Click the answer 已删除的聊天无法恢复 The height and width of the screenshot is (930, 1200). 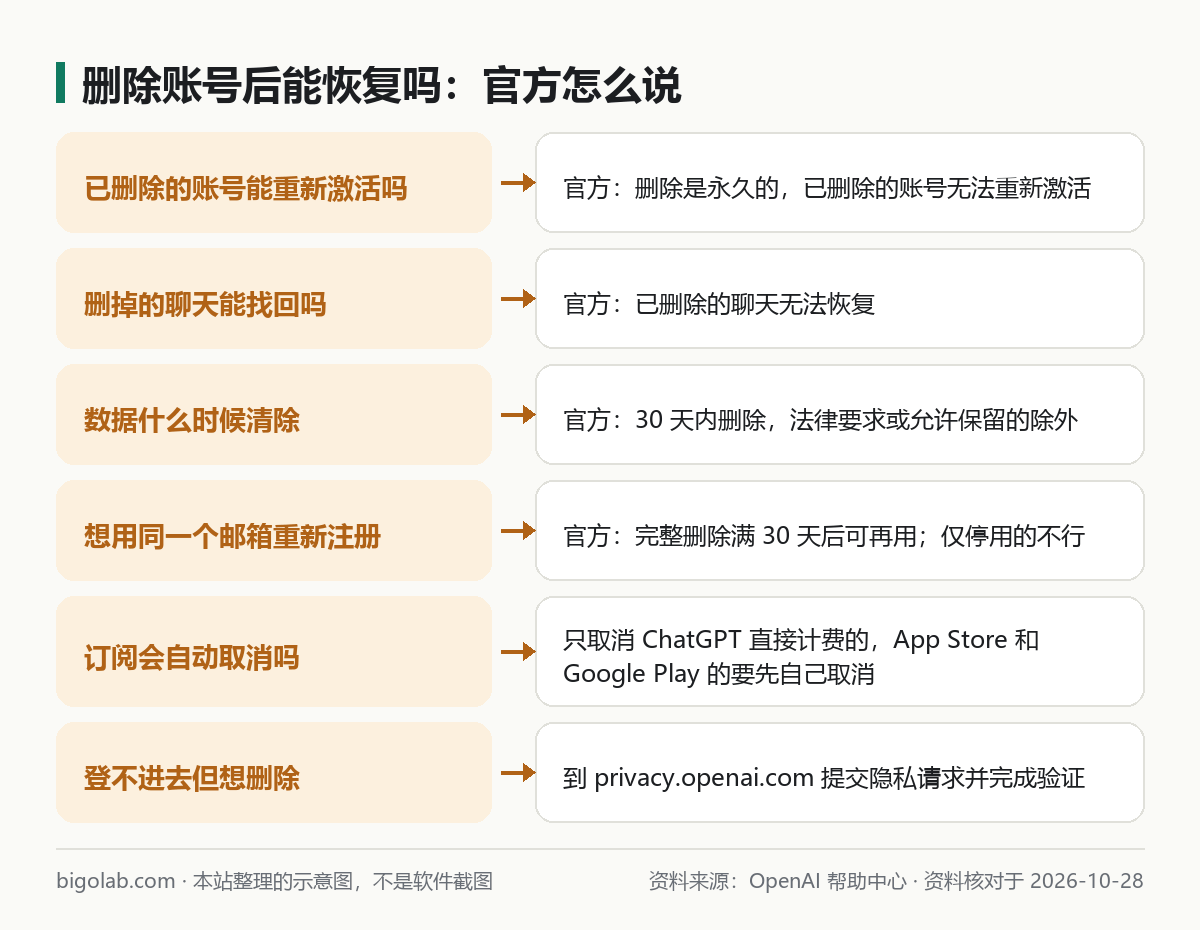[x=840, y=299]
